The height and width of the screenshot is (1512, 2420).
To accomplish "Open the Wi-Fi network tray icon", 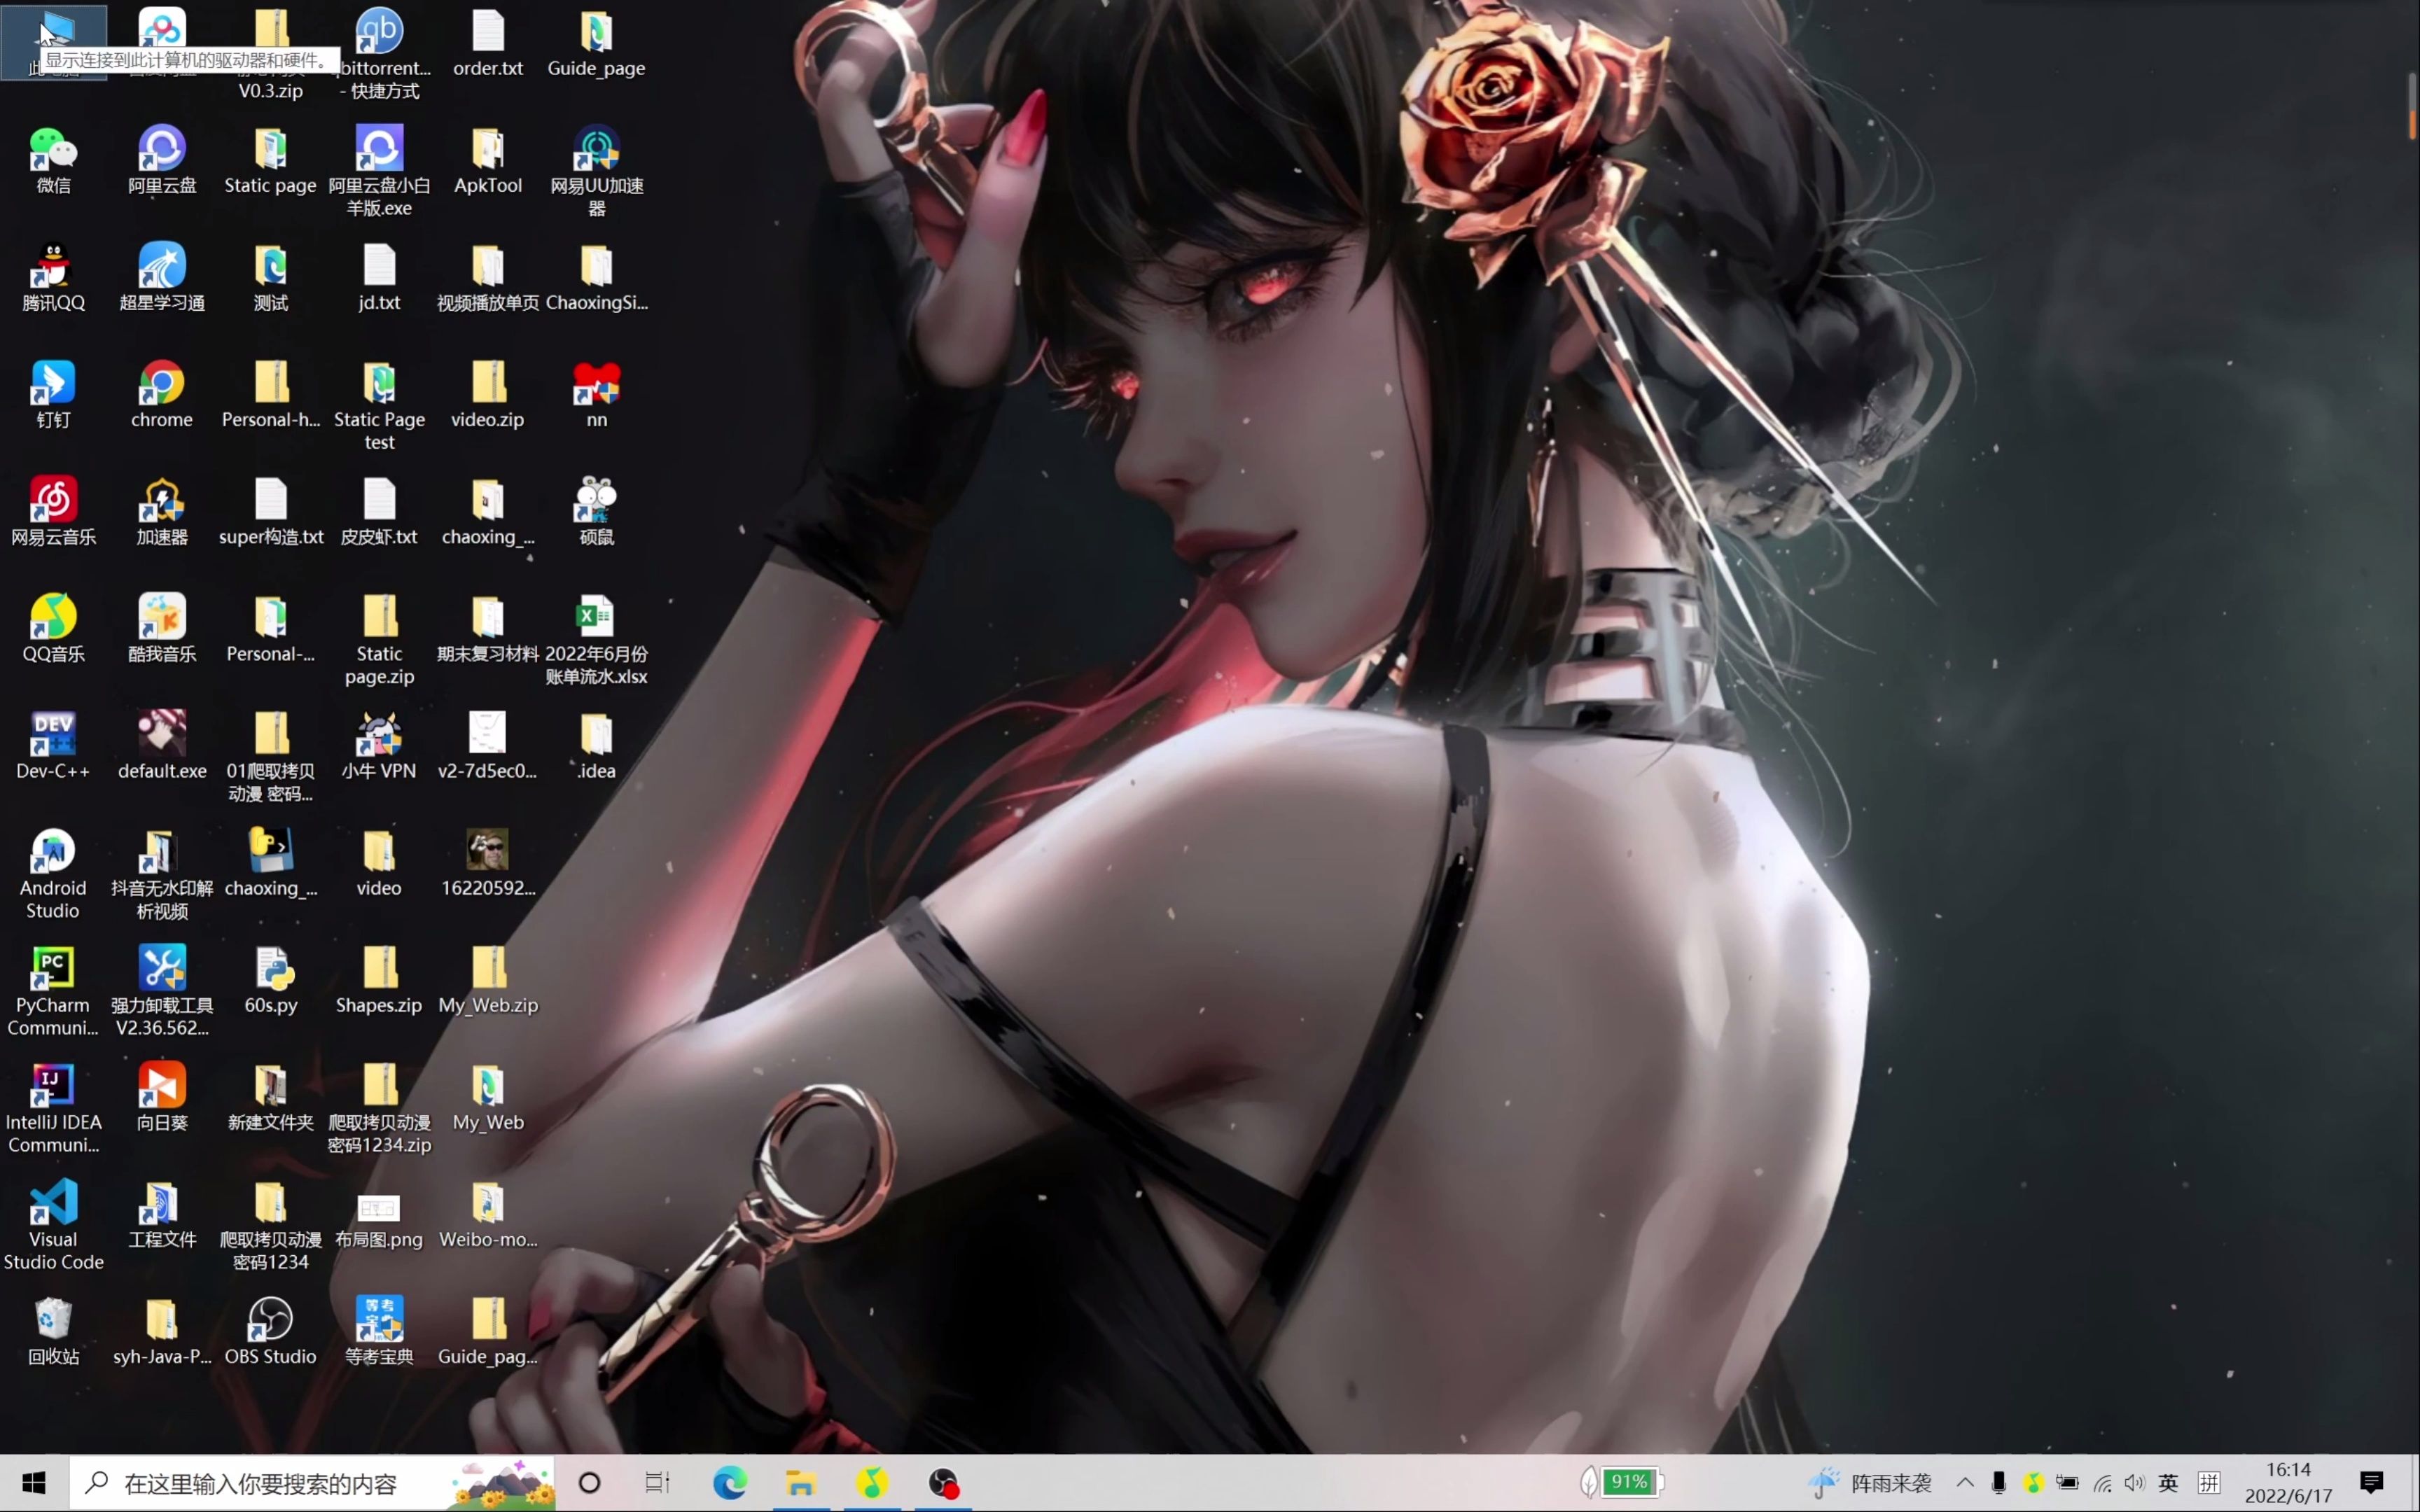I will 2102,1483.
